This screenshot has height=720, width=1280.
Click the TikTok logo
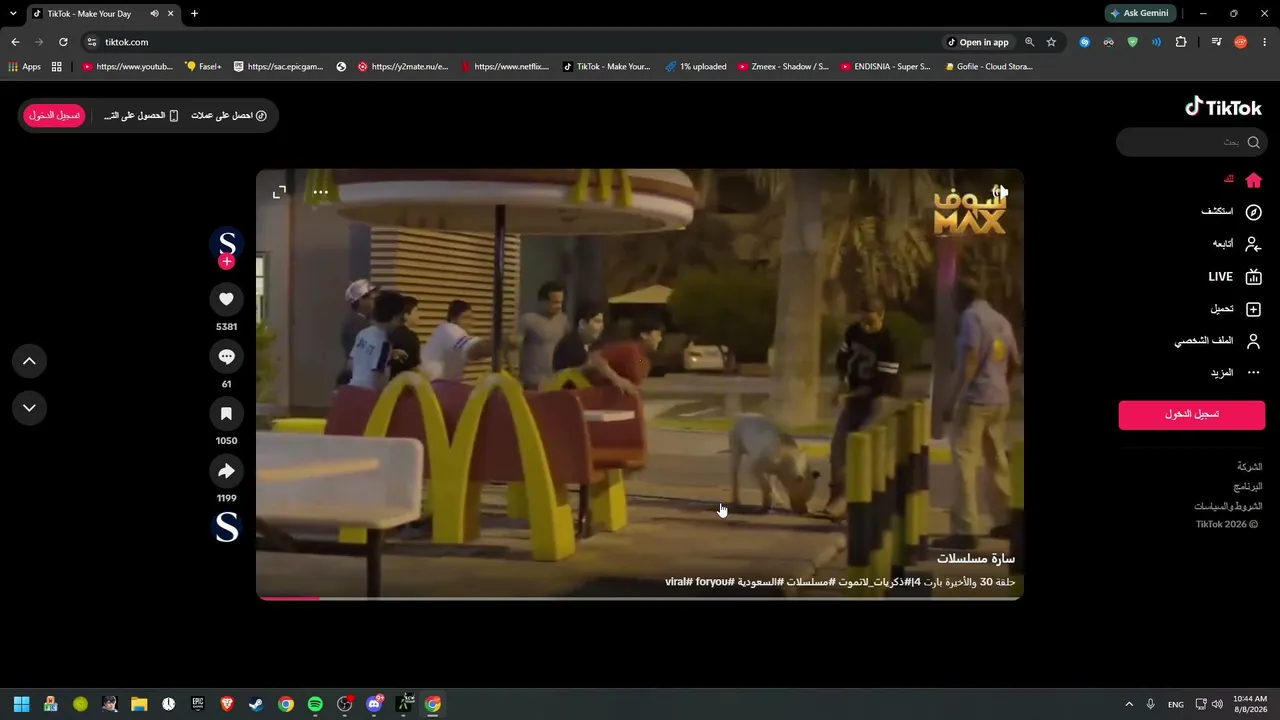tap(1223, 107)
